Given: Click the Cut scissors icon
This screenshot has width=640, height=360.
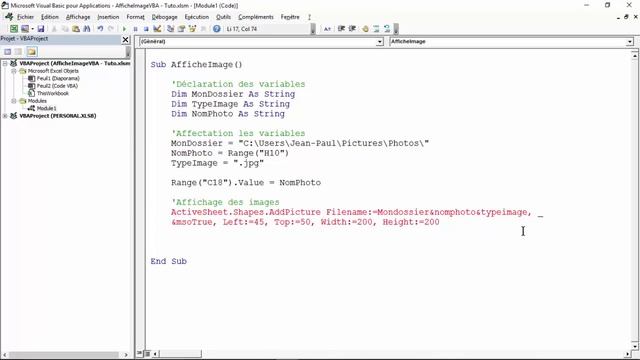Looking at the screenshot, I should [54, 29].
